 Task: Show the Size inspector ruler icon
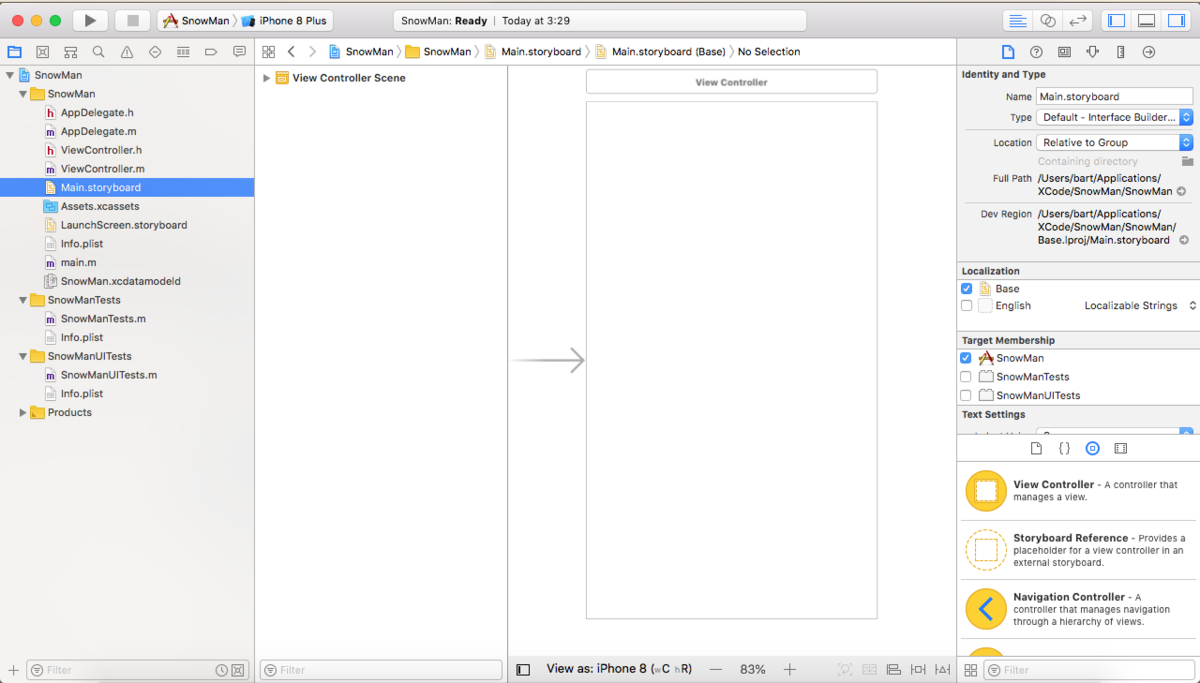1120,51
